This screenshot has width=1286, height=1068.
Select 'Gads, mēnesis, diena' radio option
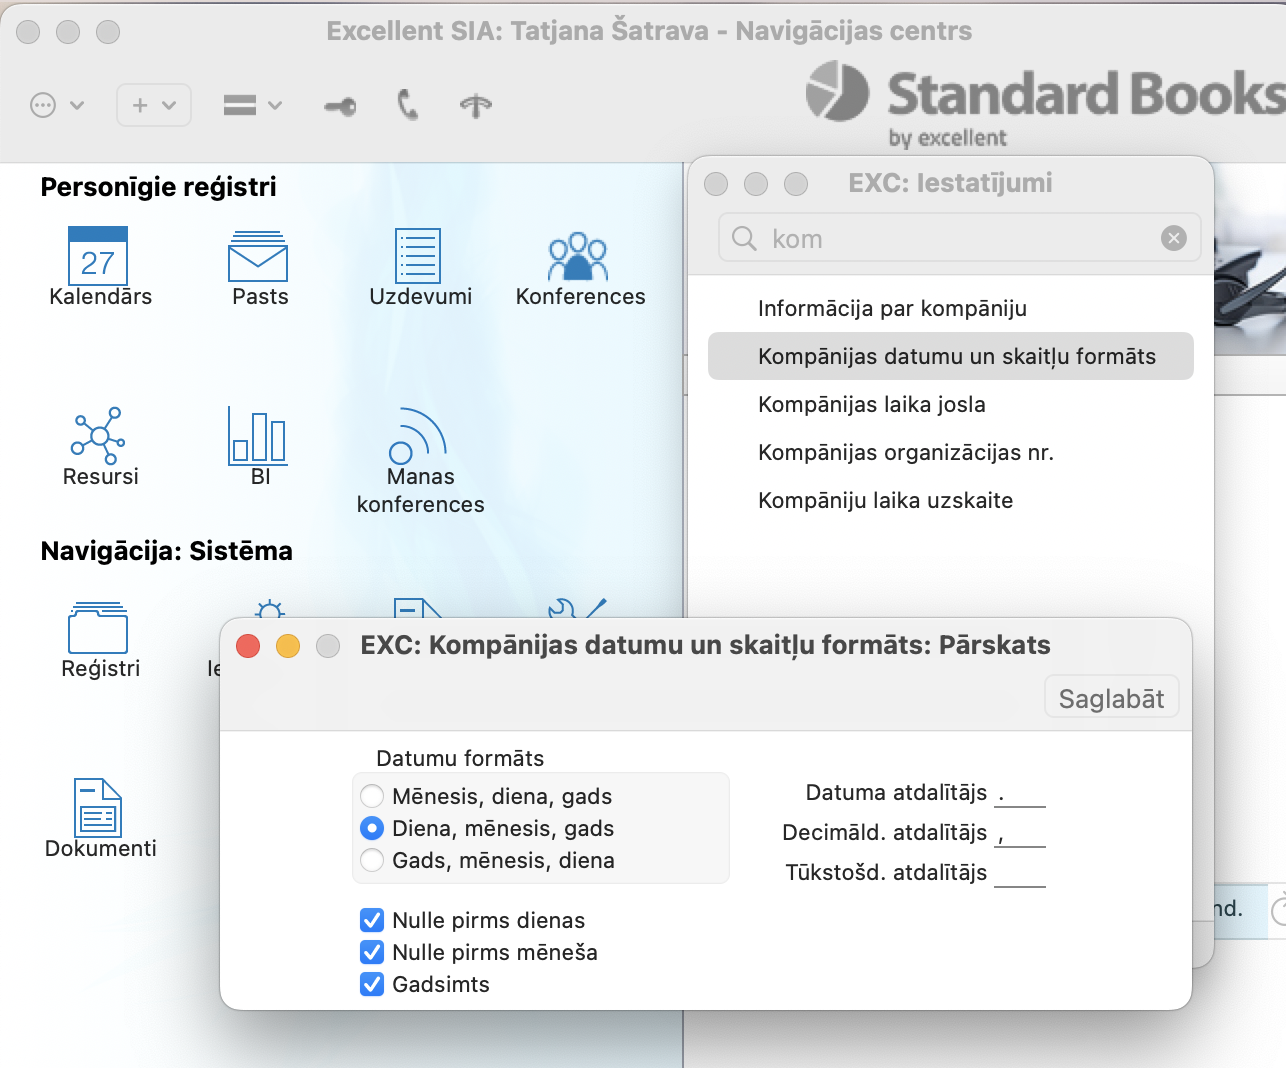(372, 860)
